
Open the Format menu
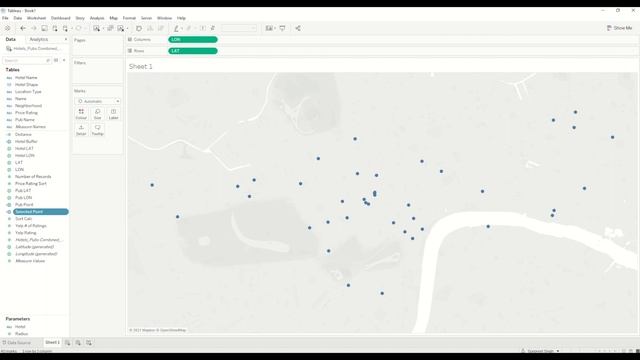pos(129,18)
